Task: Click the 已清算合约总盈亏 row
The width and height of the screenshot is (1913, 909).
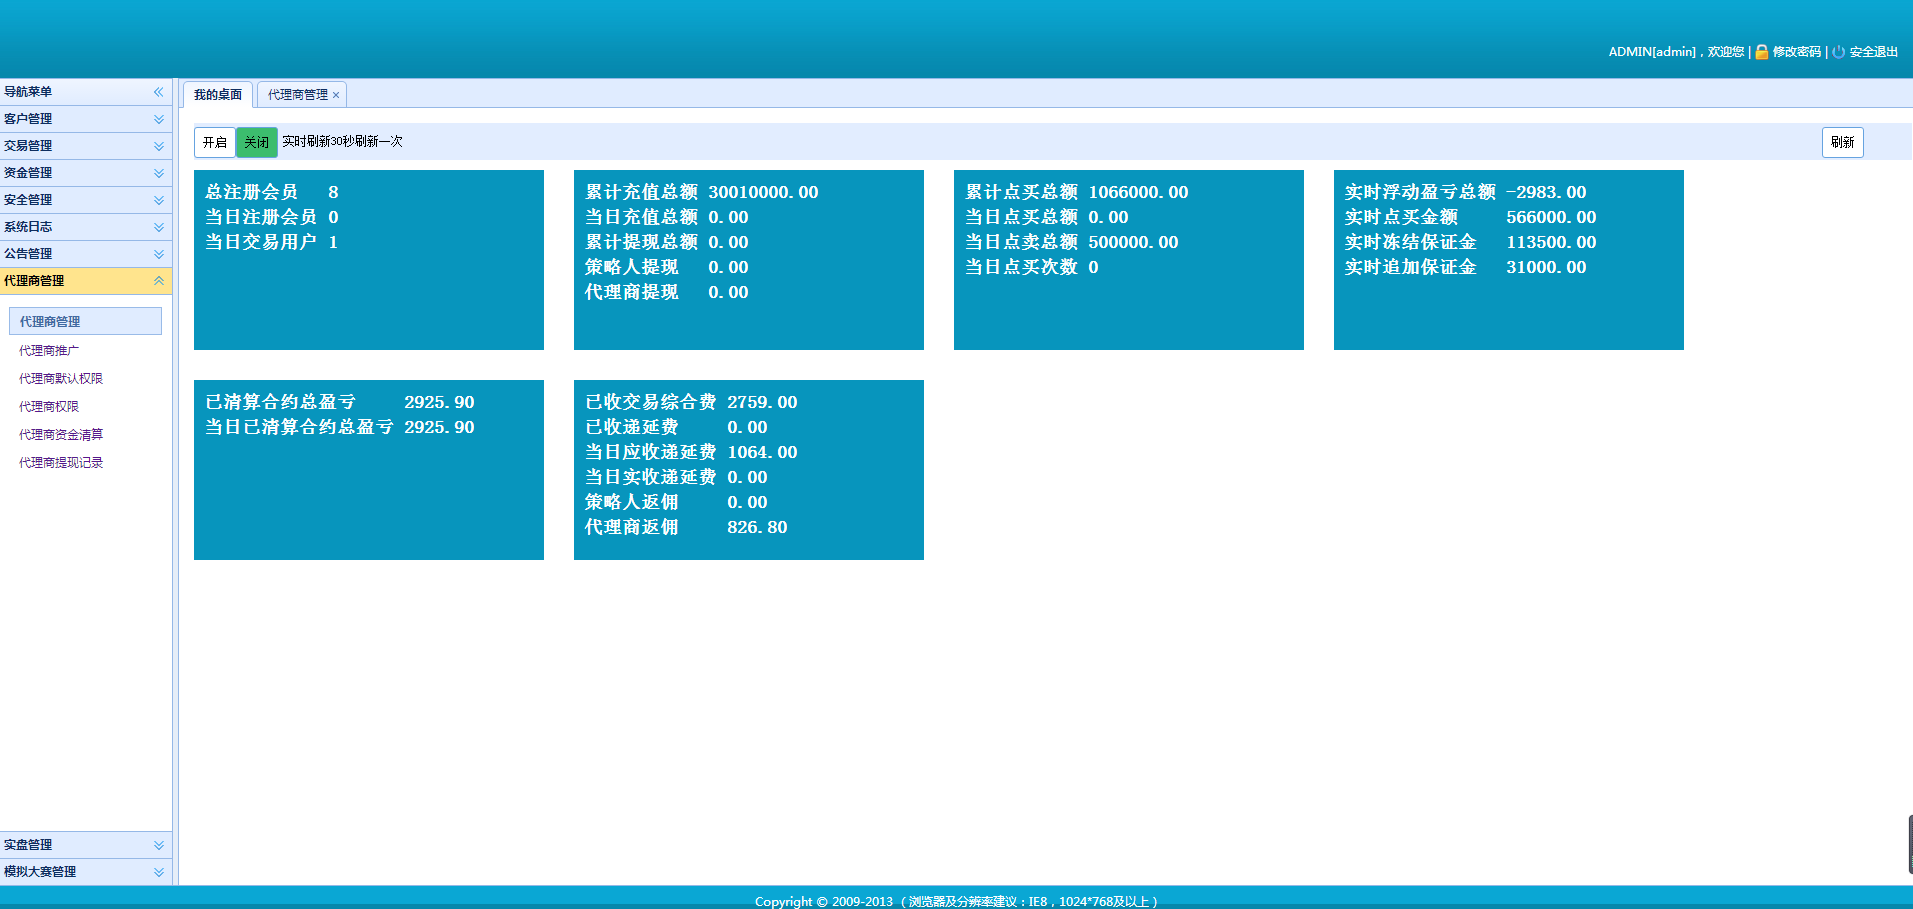Action: 340,402
